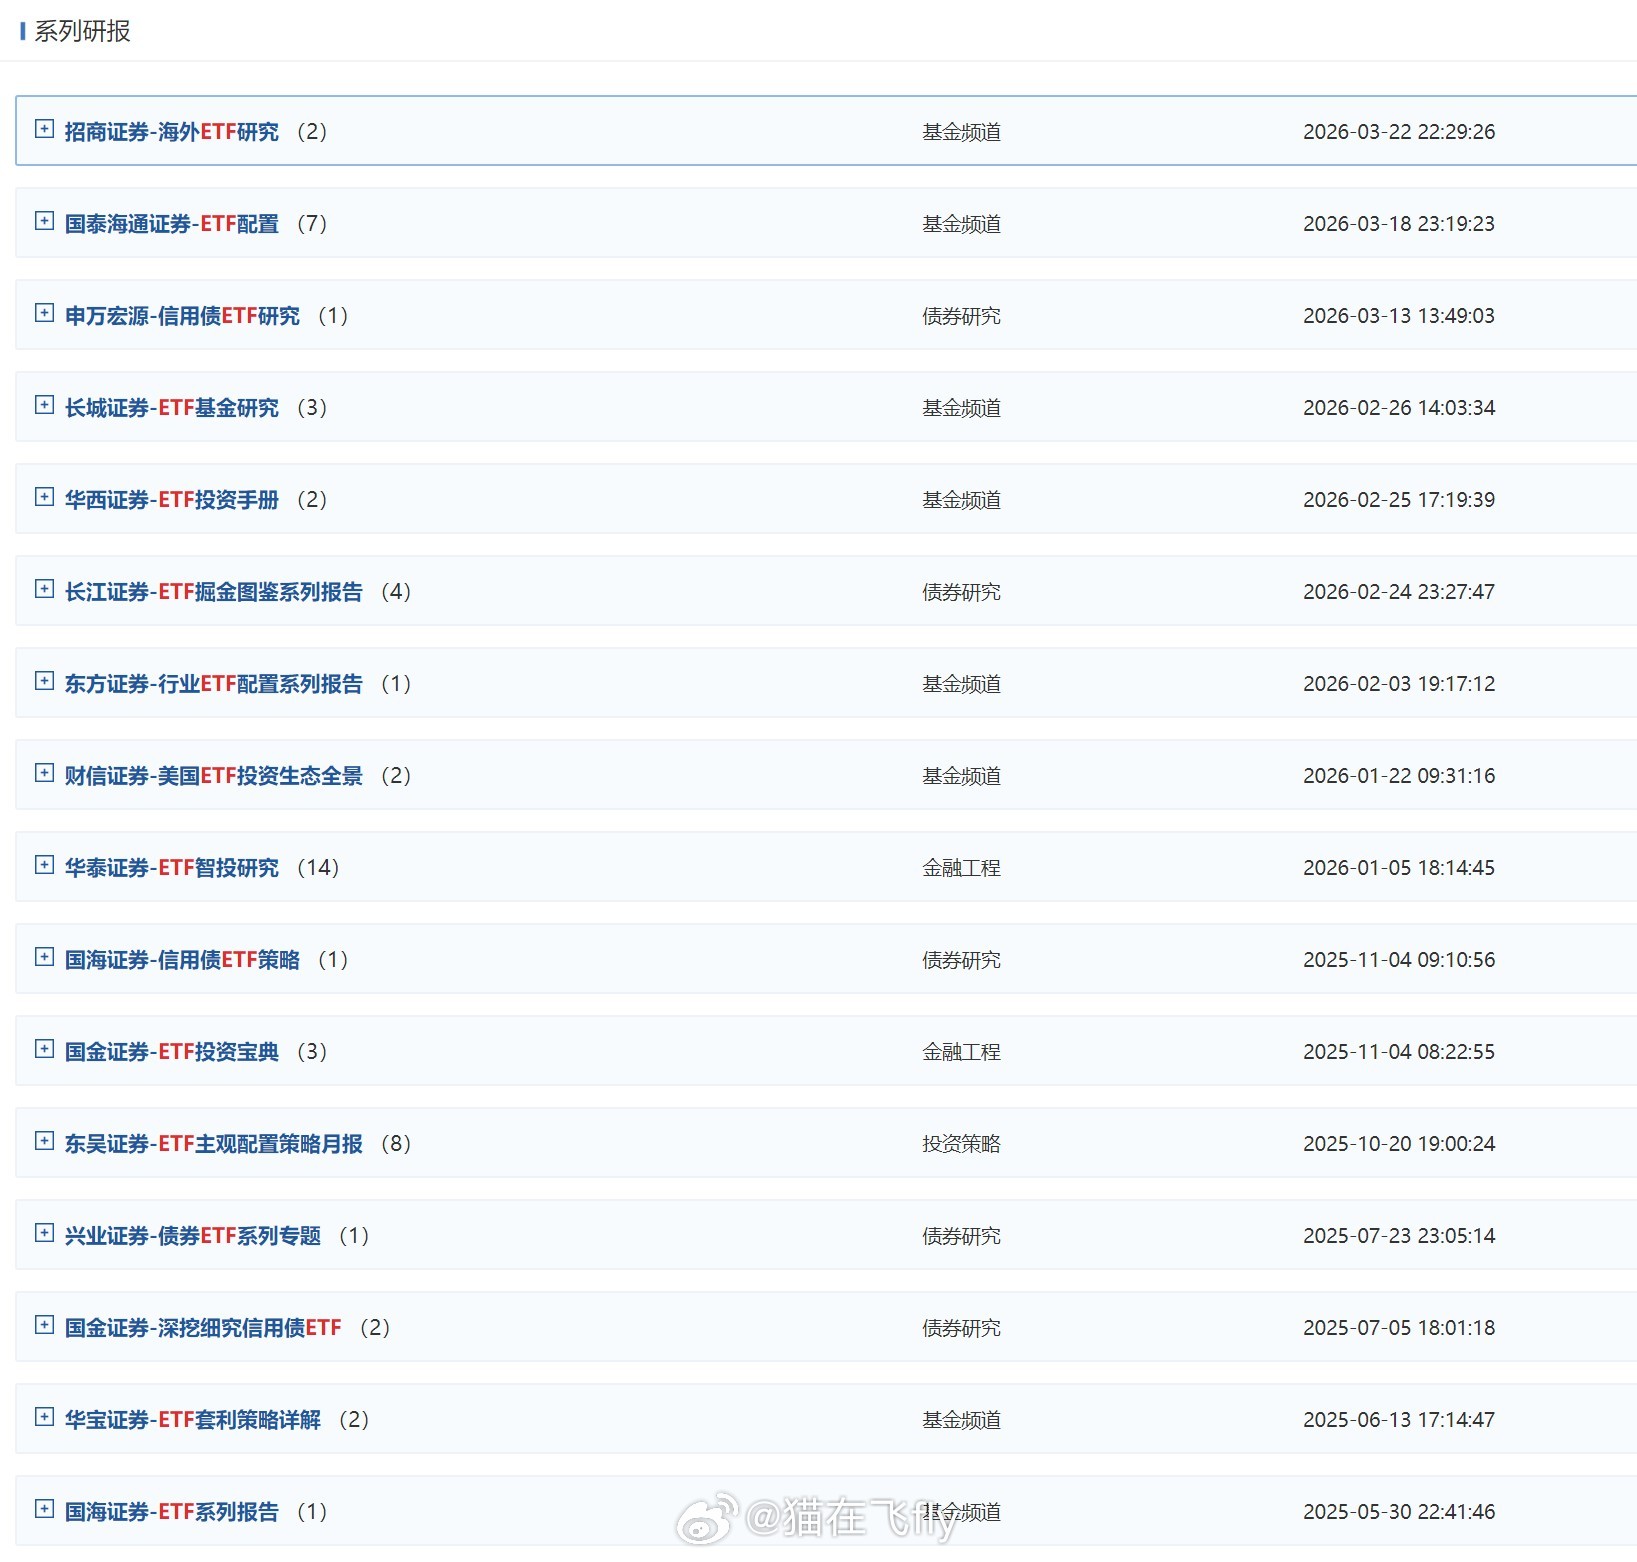Expand the 财信证券-美国ETF投资生态全景 series
Viewport: 1637px width, 1562px height.
[44, 772]
